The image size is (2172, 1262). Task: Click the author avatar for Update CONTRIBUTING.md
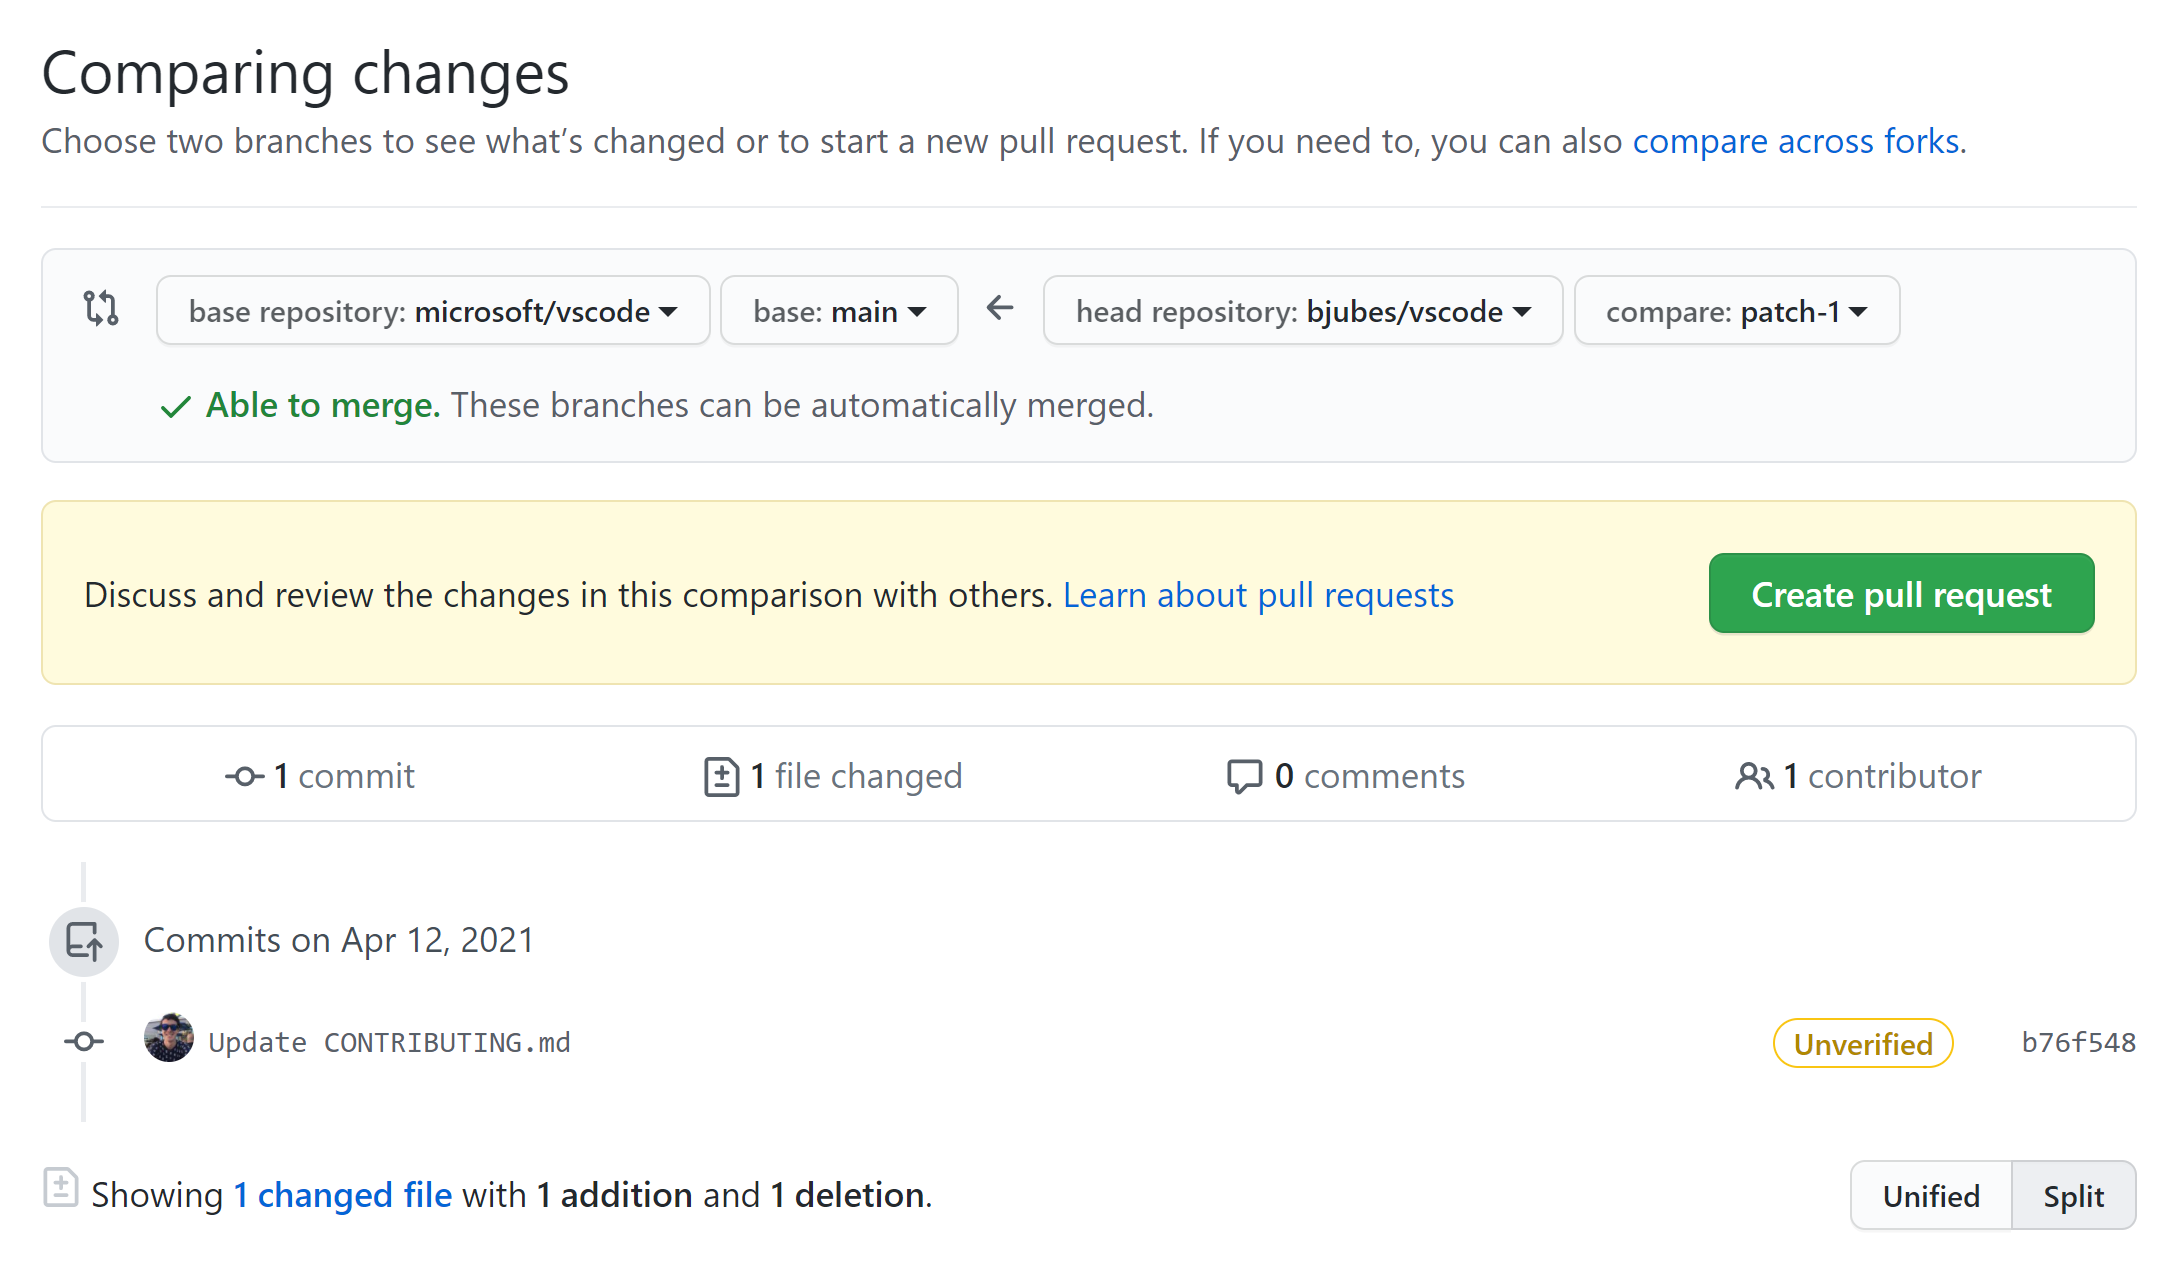point(169,1037)
